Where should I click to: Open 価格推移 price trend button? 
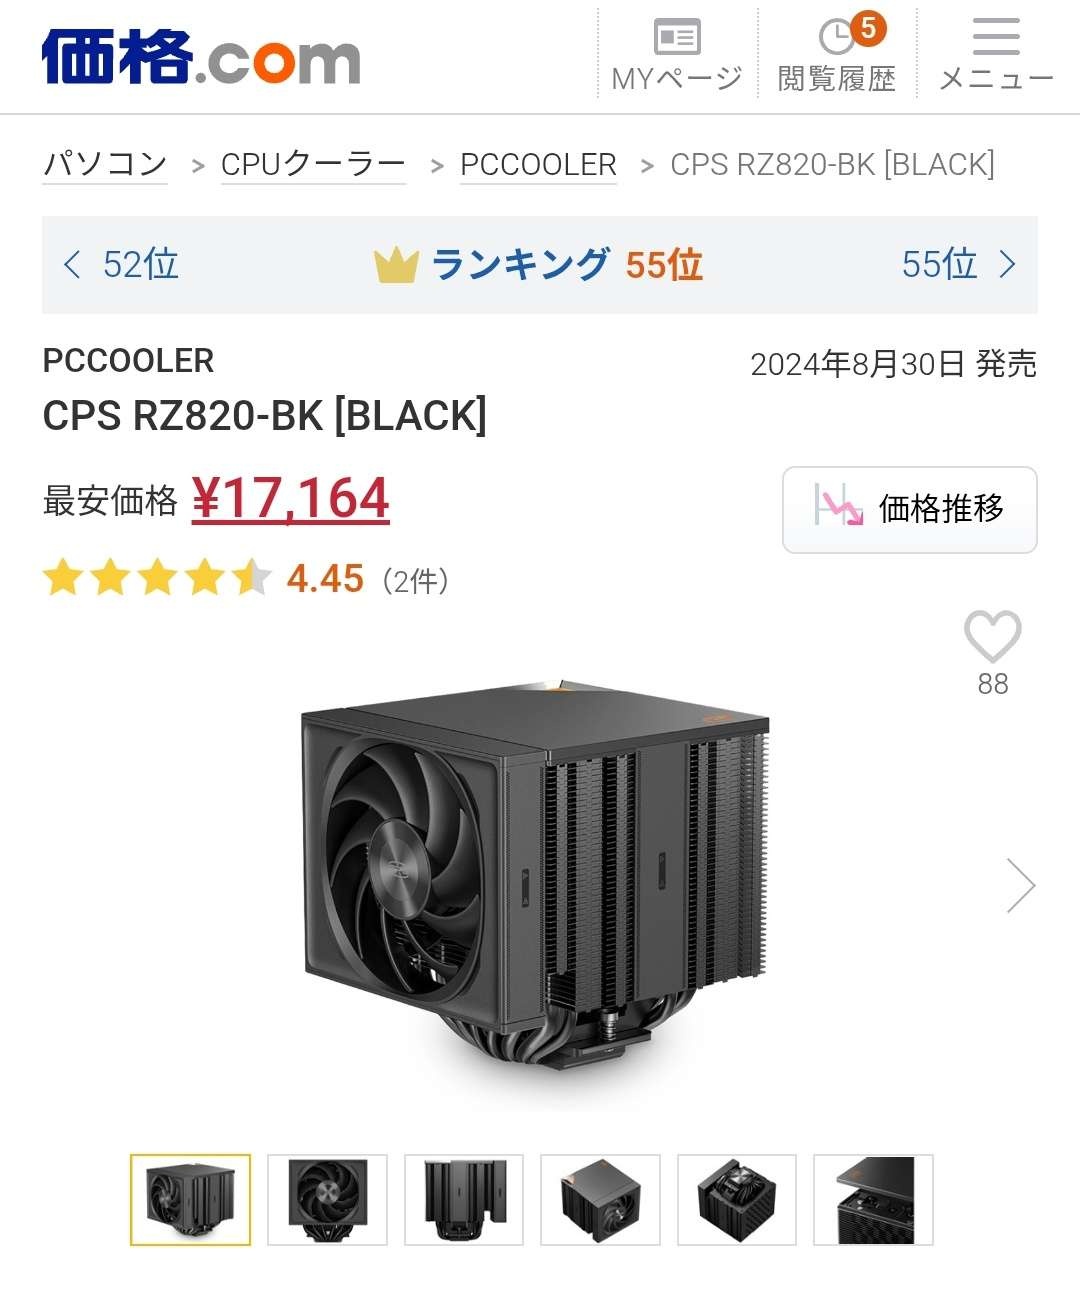click(x=910, y=510)
